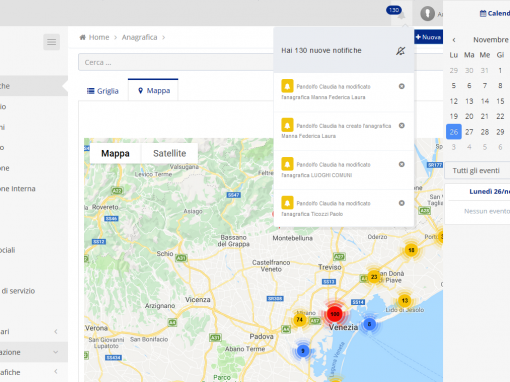The height and width of the screenshot is (382, 510).
Task: Select day 26 in the calendar
Action: click(454, 132)
